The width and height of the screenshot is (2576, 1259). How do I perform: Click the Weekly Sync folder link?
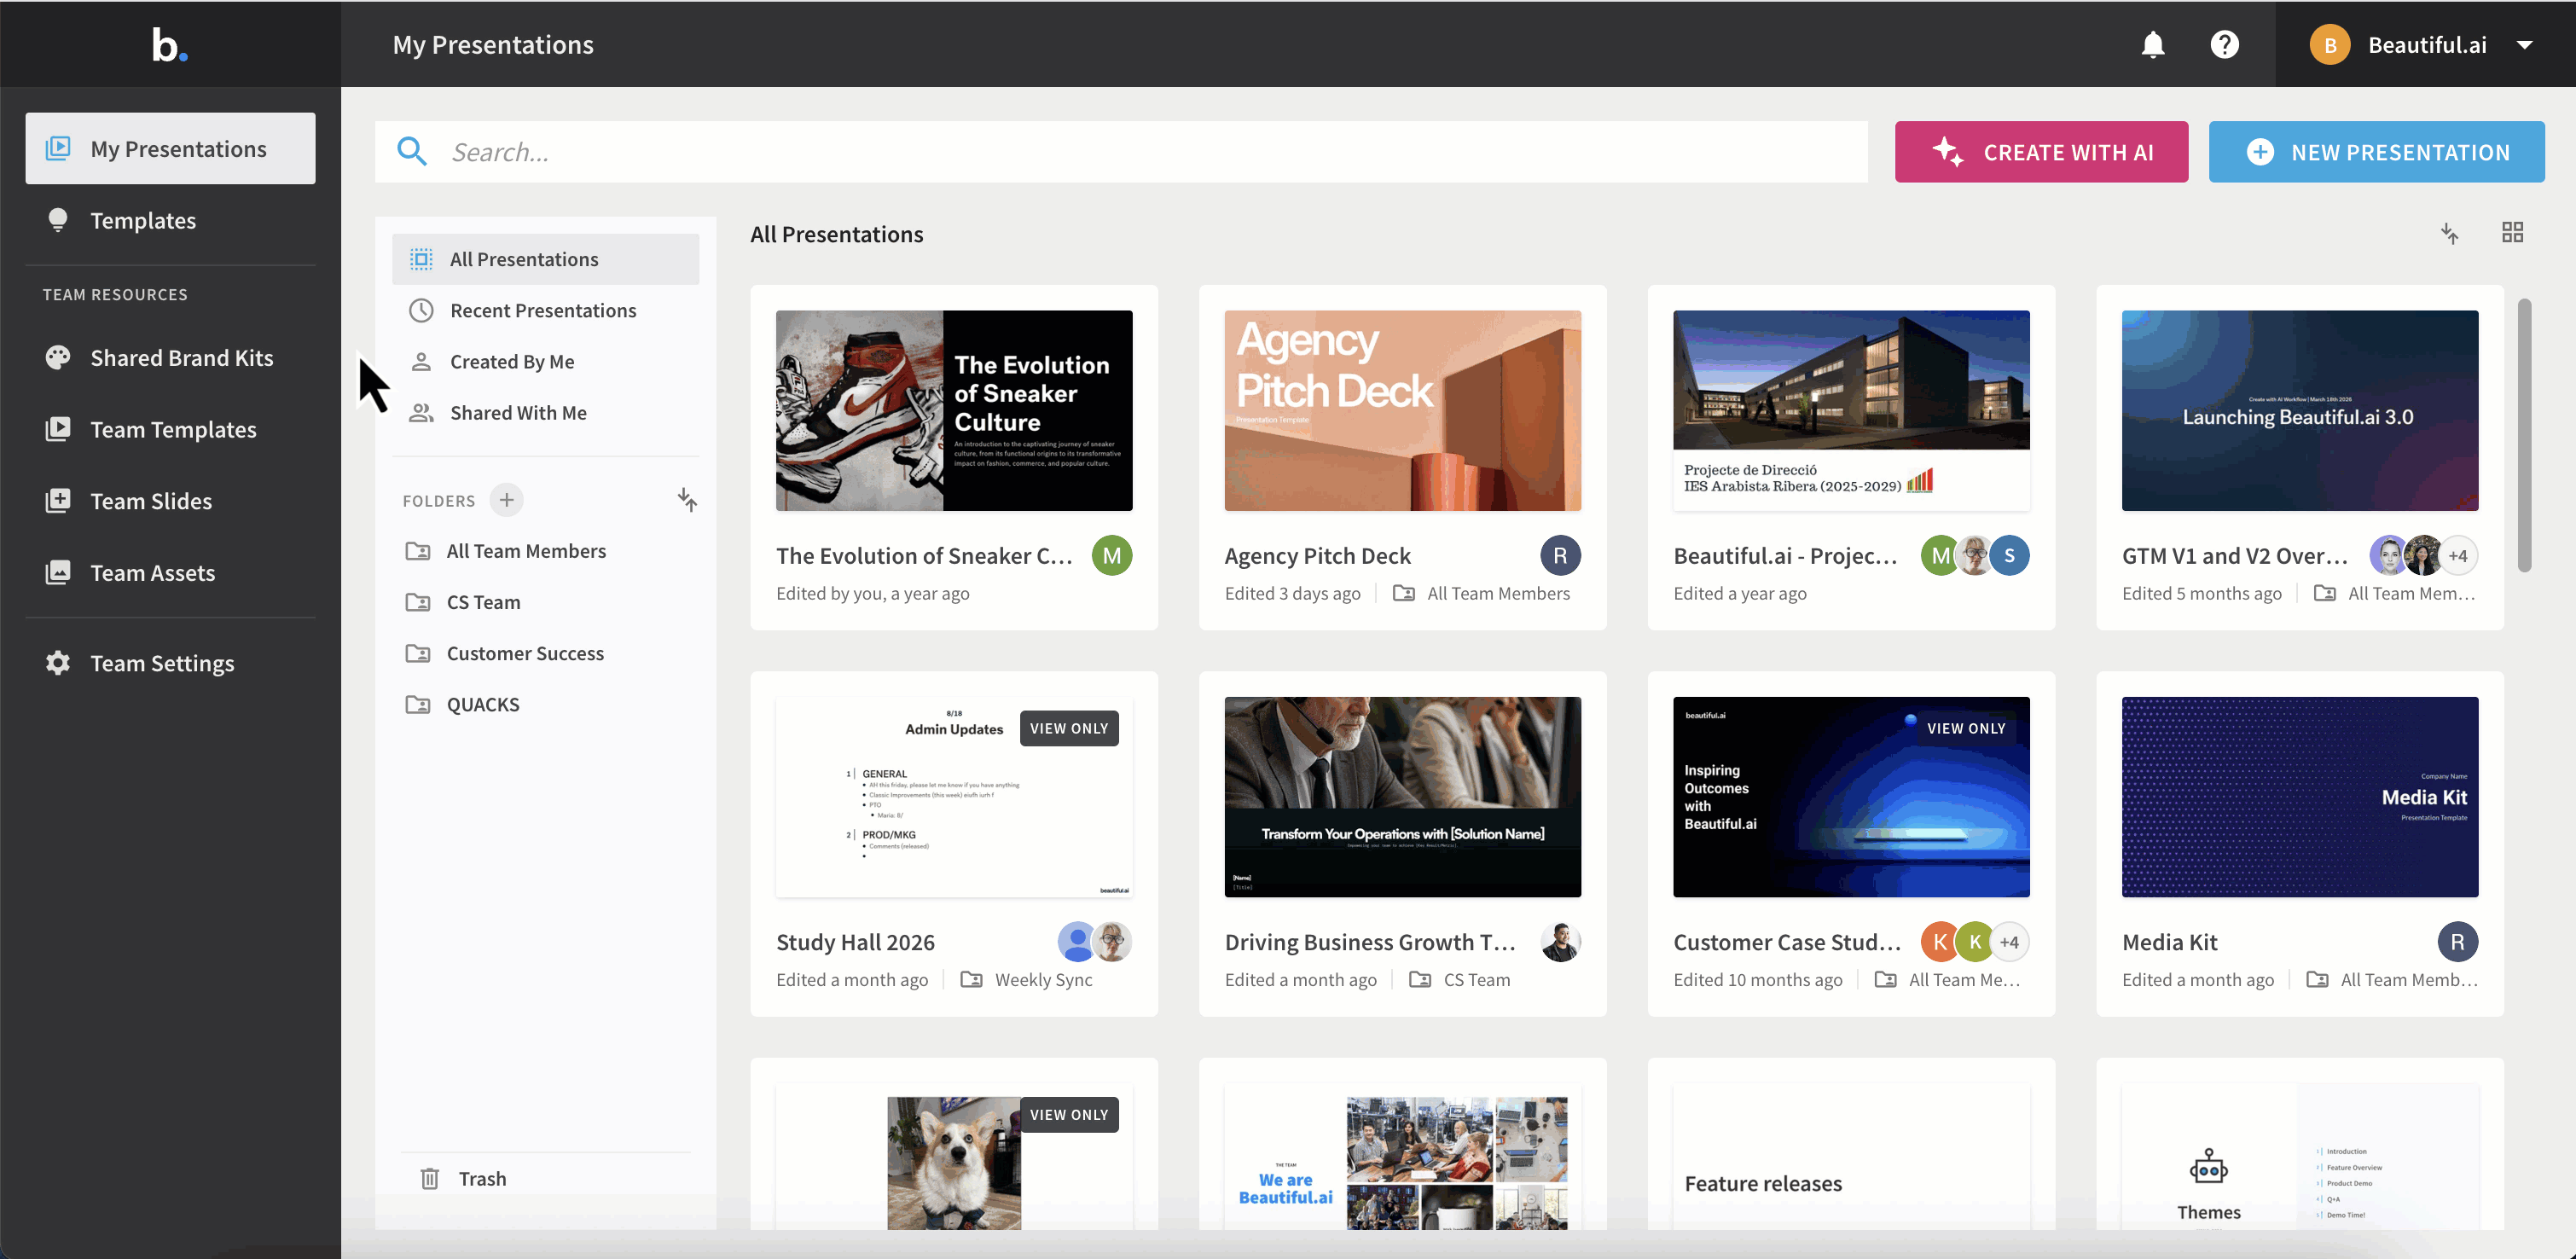tap(1027, 980)
